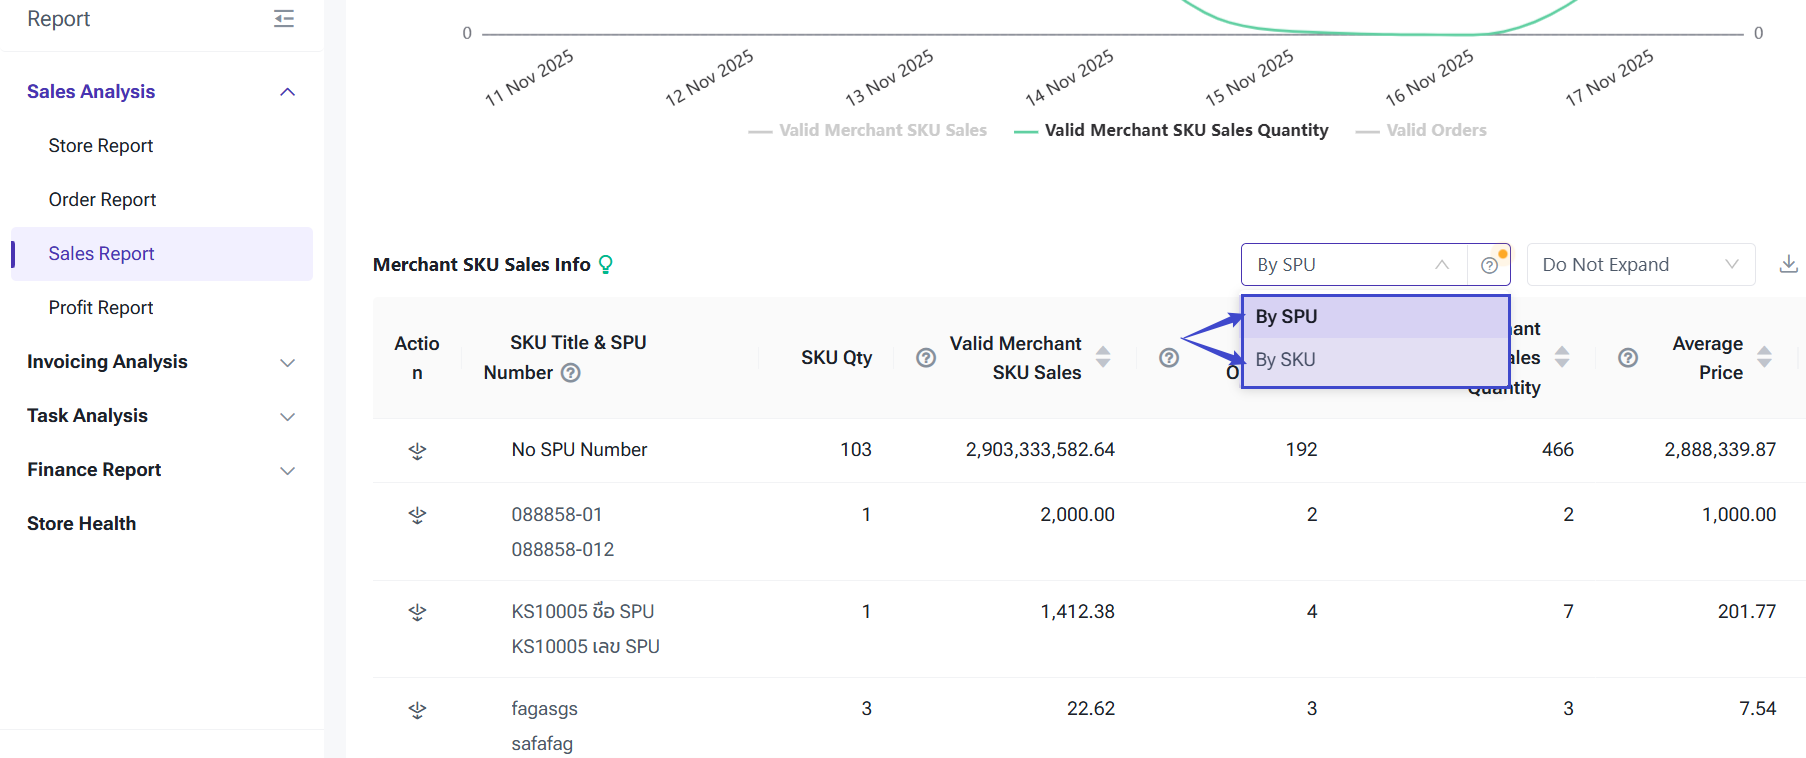Collapse the Report sidebar menu icon

(x=284, y=19)
